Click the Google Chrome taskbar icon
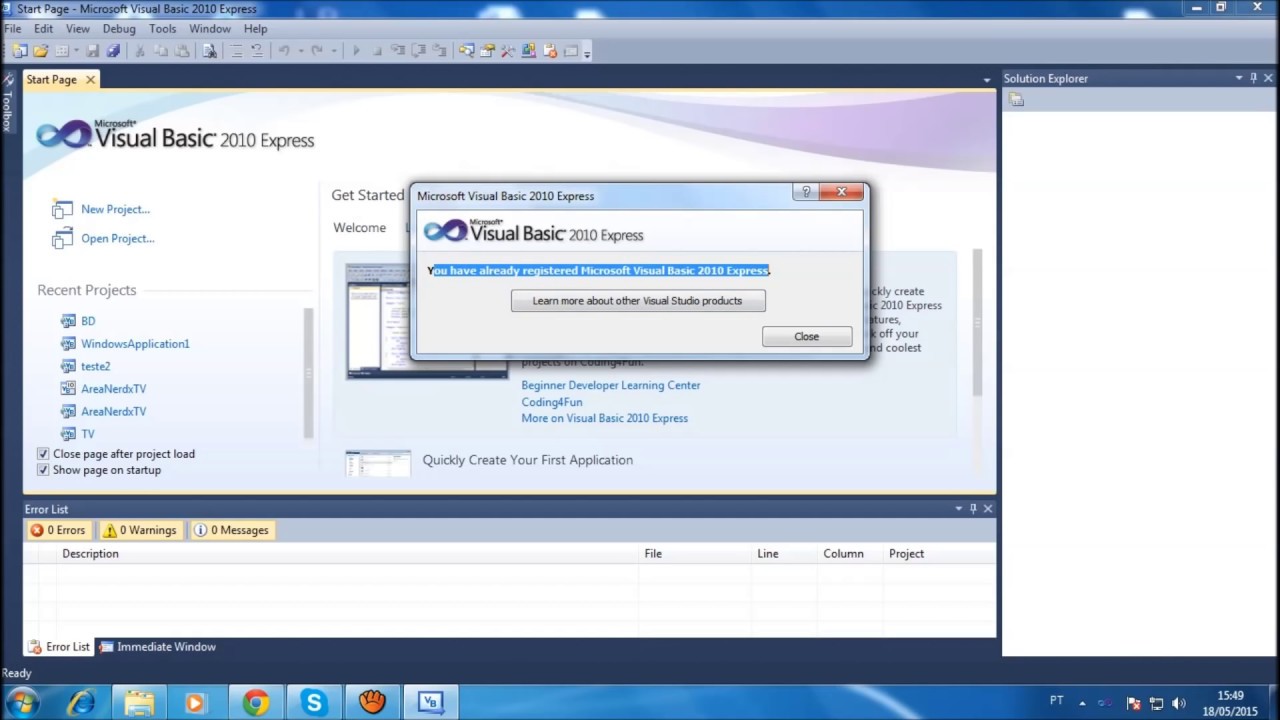This screenshot has height=720, width=1280. (x=256, y=703)
